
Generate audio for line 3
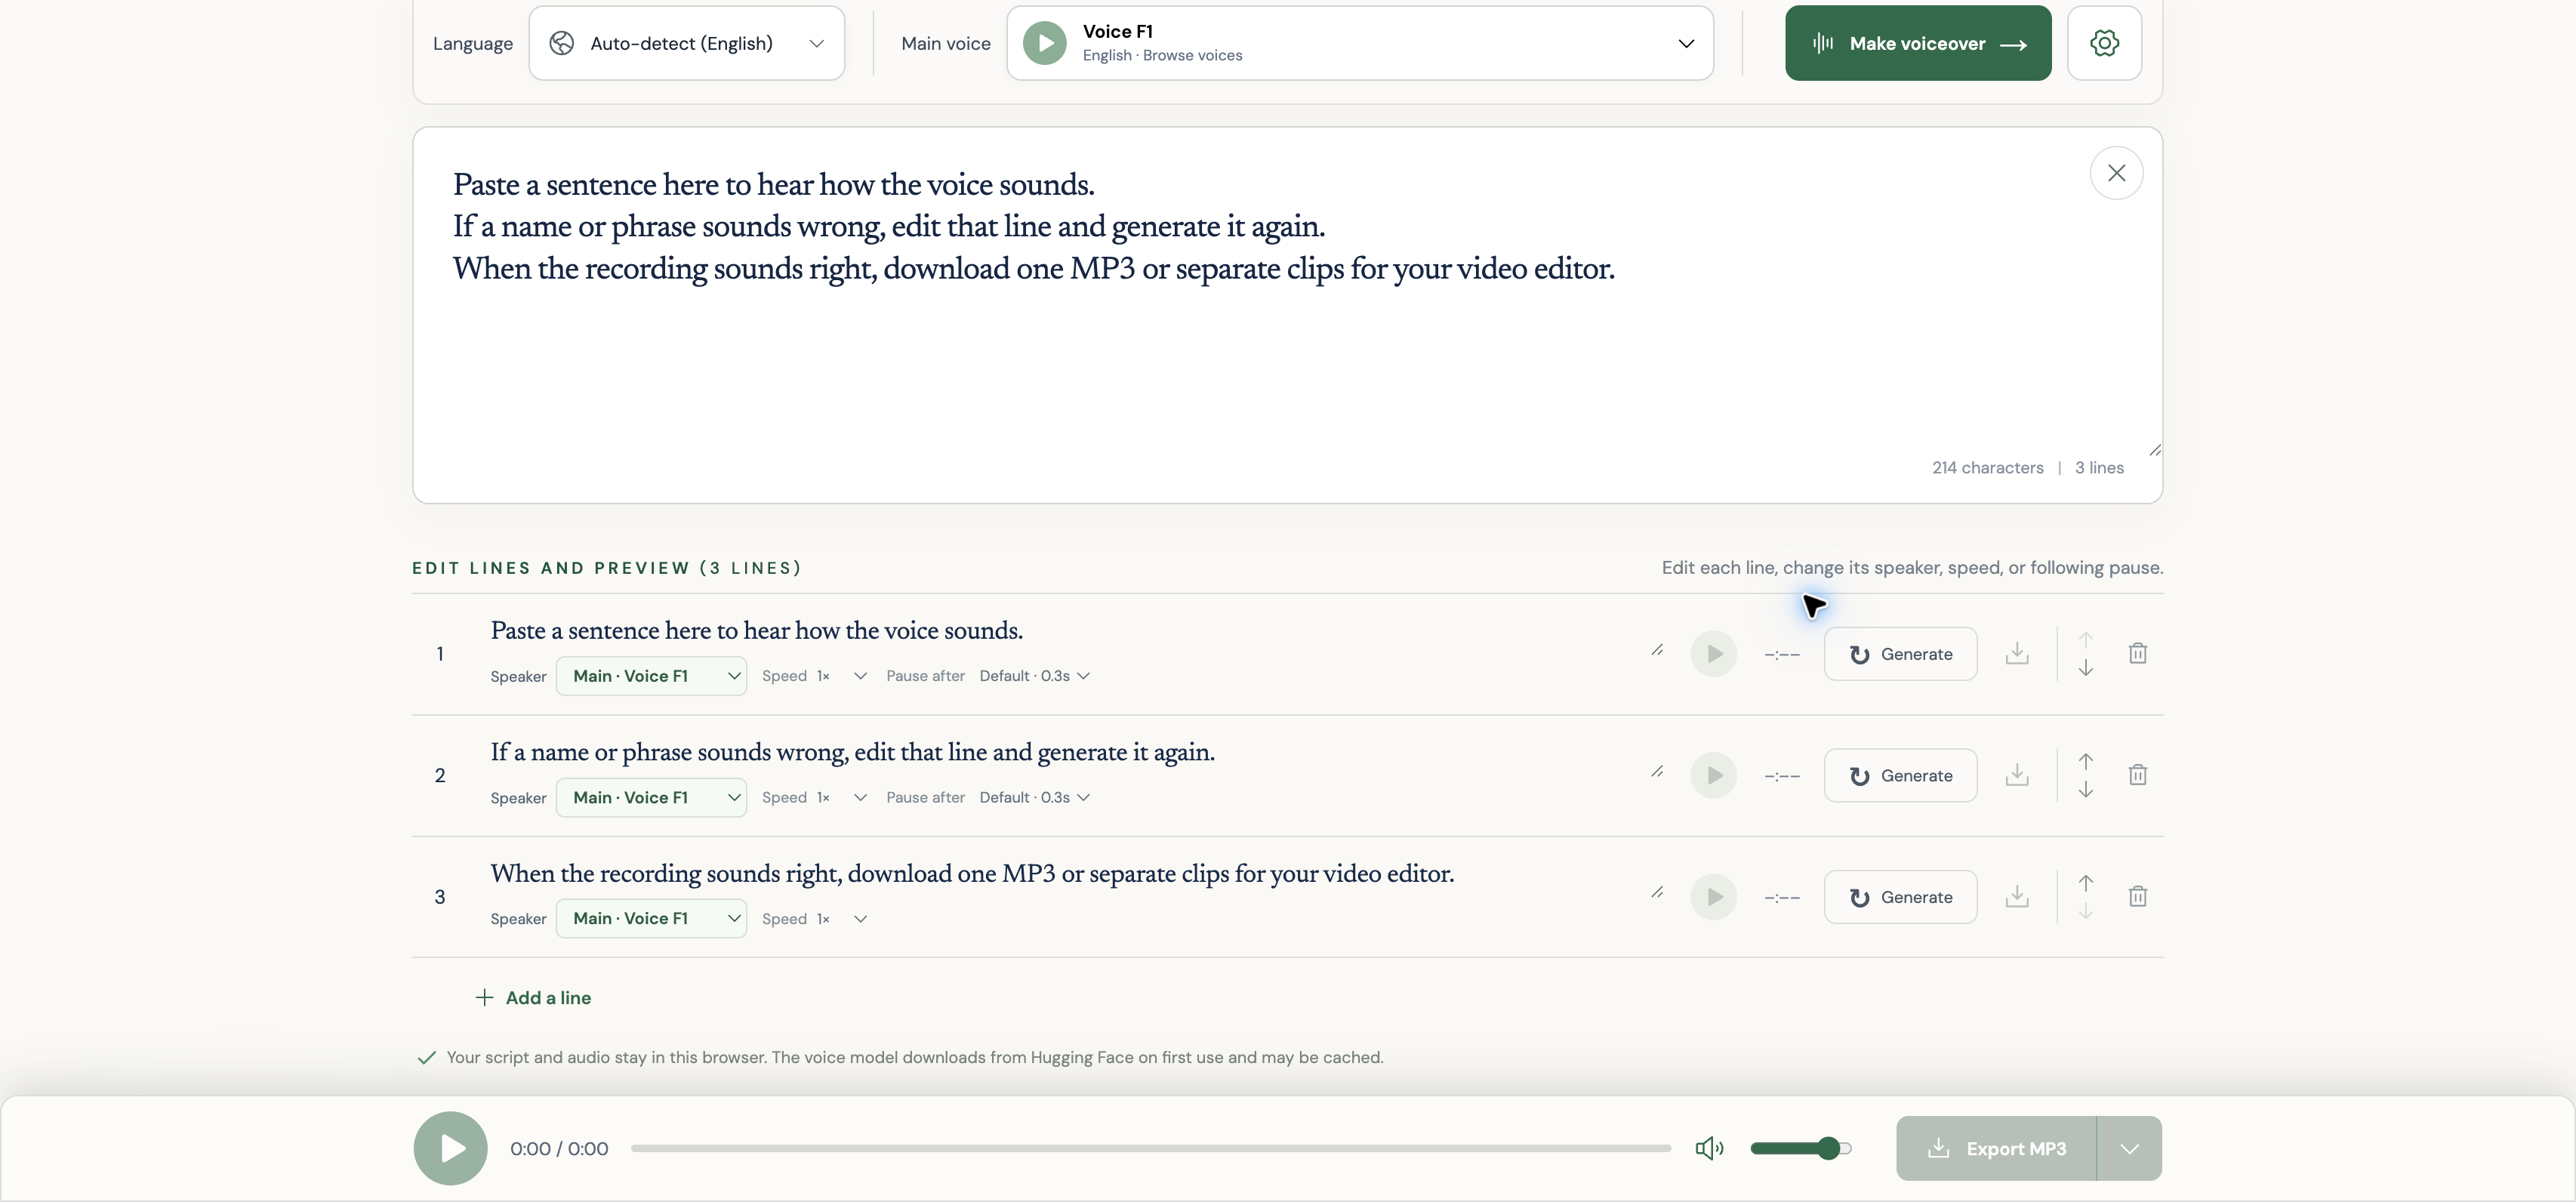[x=1900, y=897]
